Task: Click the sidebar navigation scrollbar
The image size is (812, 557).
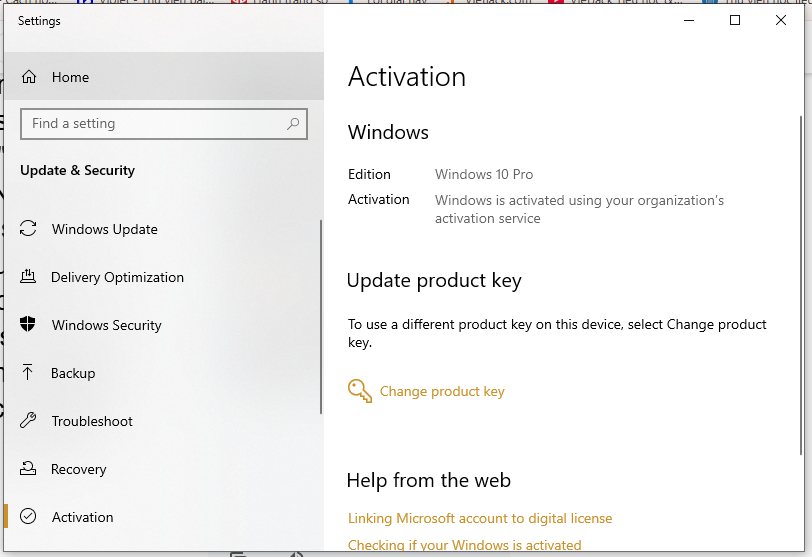Action: click(320, 315)
